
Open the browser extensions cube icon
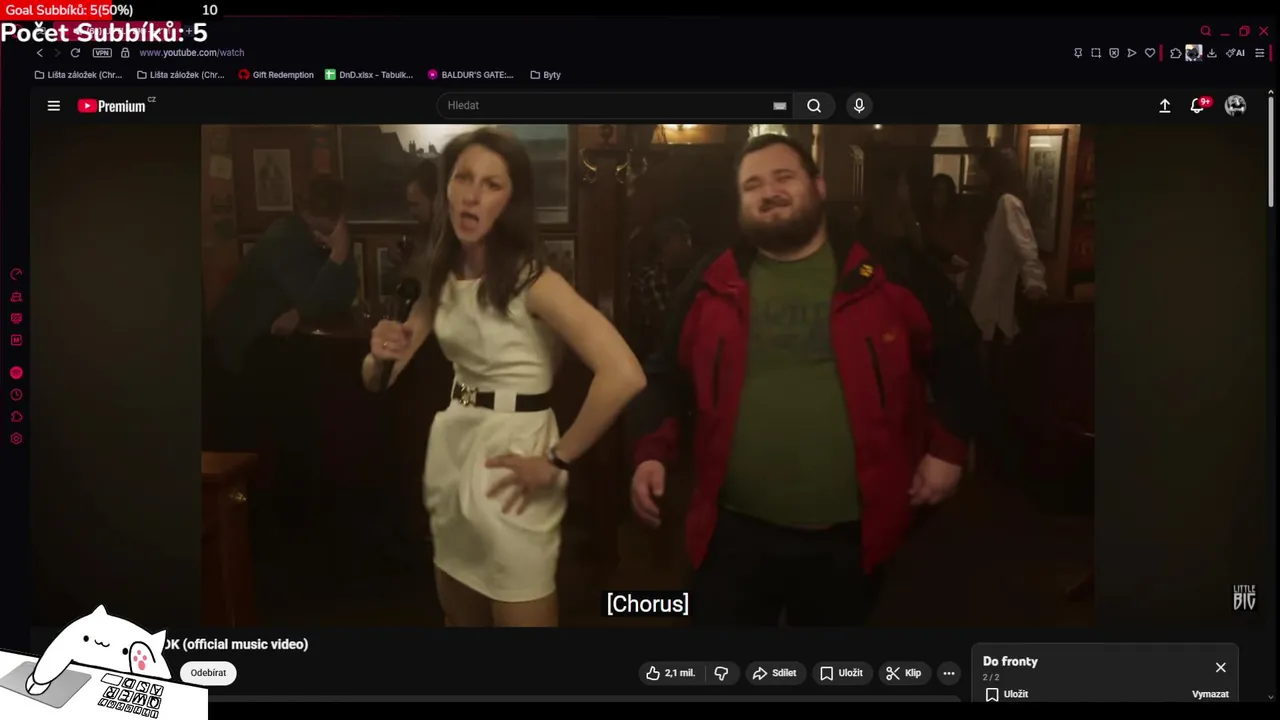tap(1176, 53)
